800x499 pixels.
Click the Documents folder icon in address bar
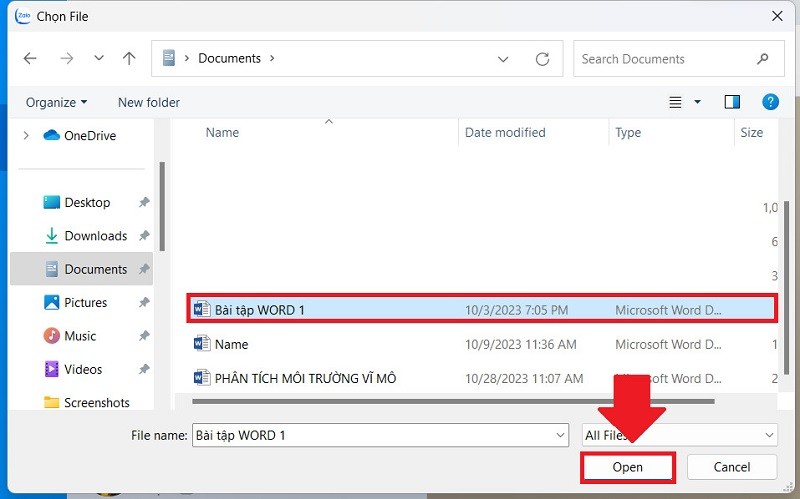coord(169,58)
